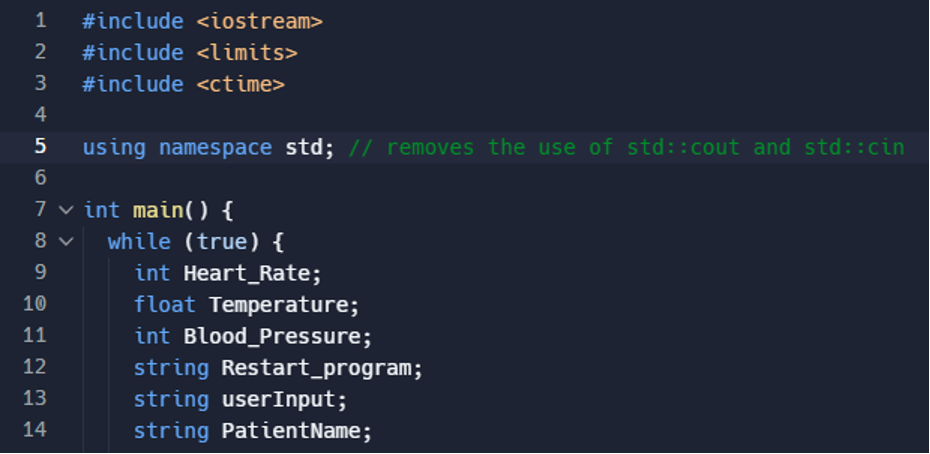Place cursor on the <iostream> include
The image size is (930, 454).
pos(259,21)
